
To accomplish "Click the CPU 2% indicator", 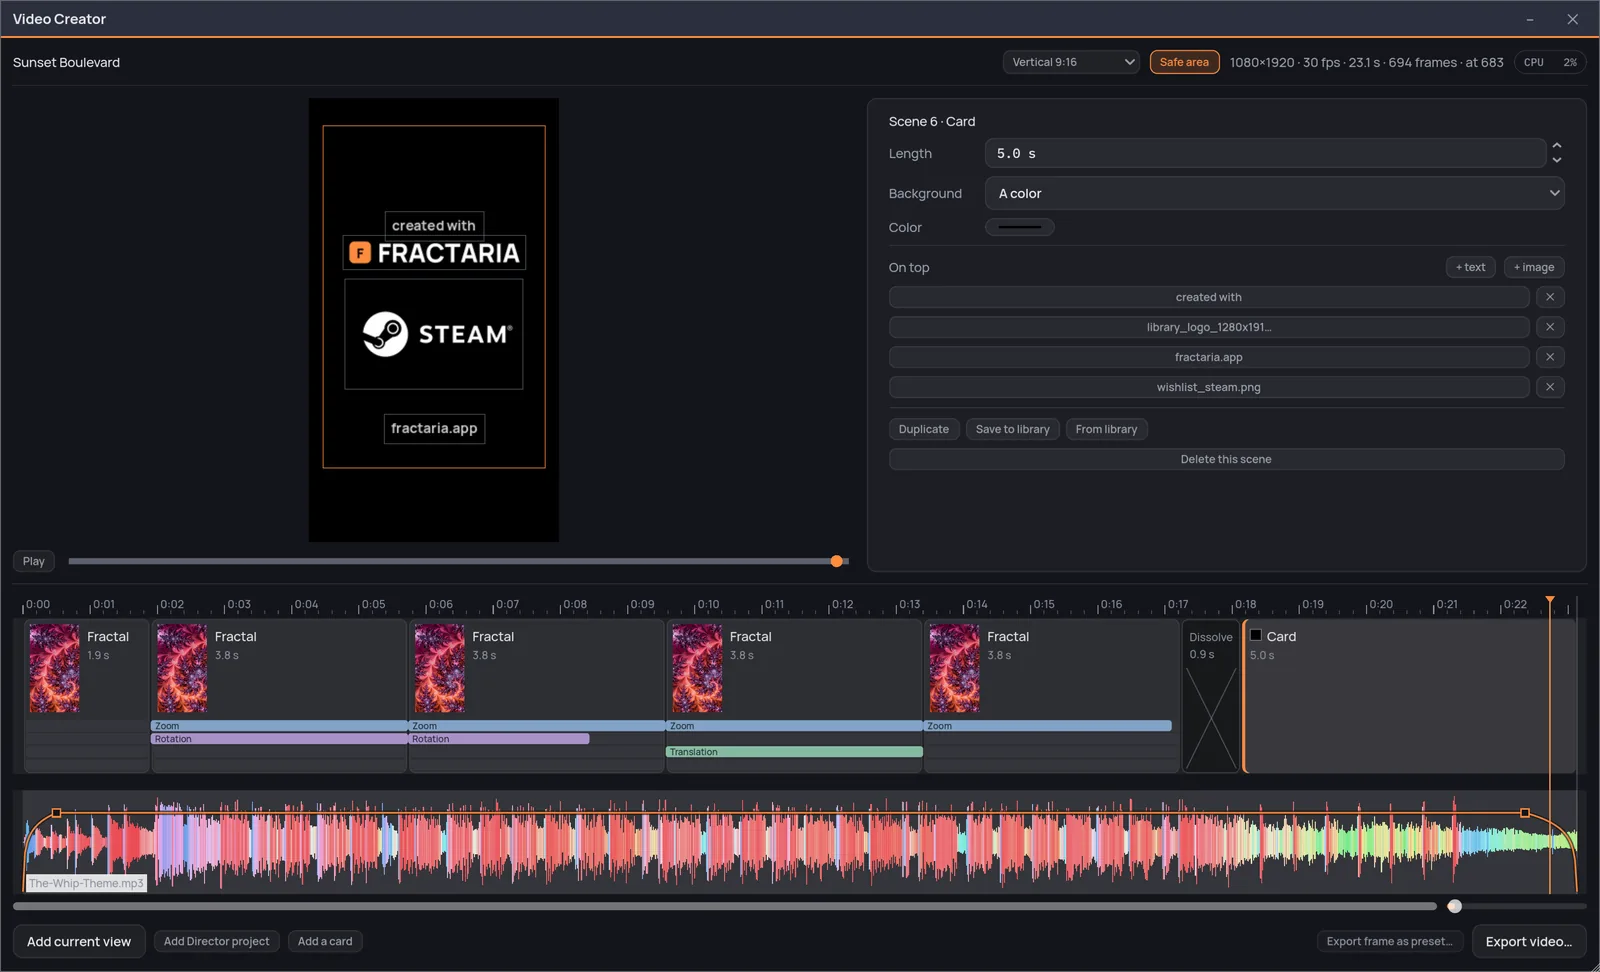I will [x=1550, y=62].
